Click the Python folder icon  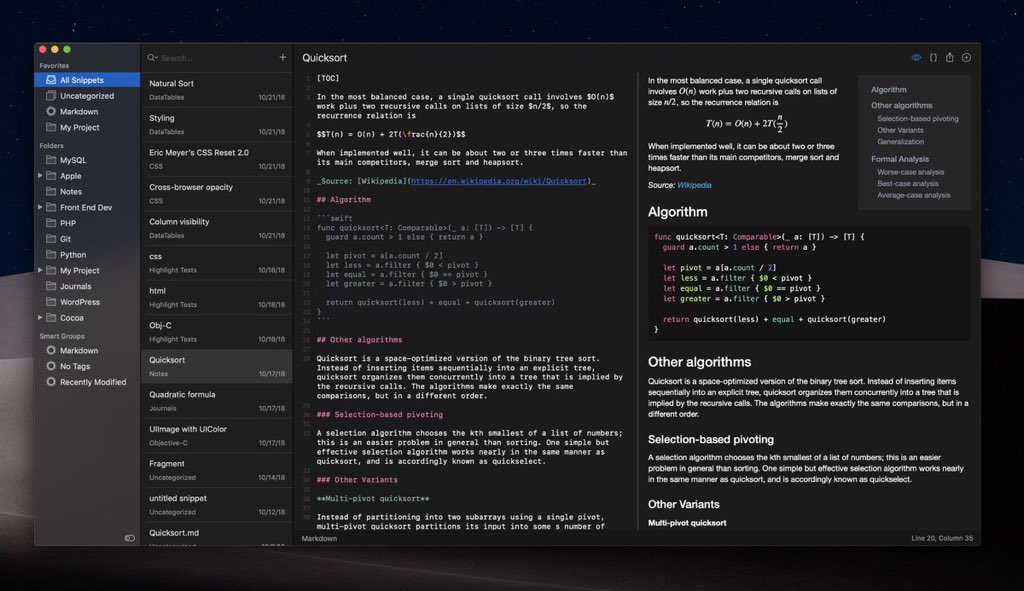point(51,255)
